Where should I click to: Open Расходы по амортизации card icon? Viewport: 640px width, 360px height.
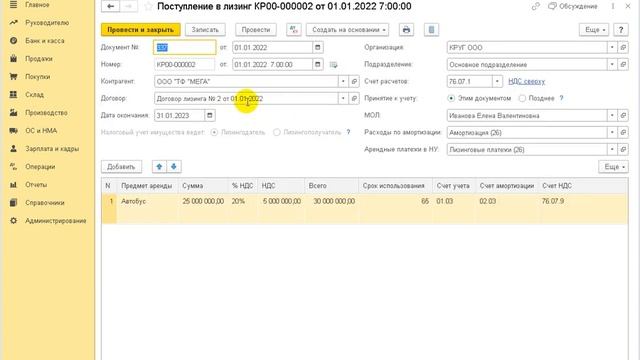point(623,133)
